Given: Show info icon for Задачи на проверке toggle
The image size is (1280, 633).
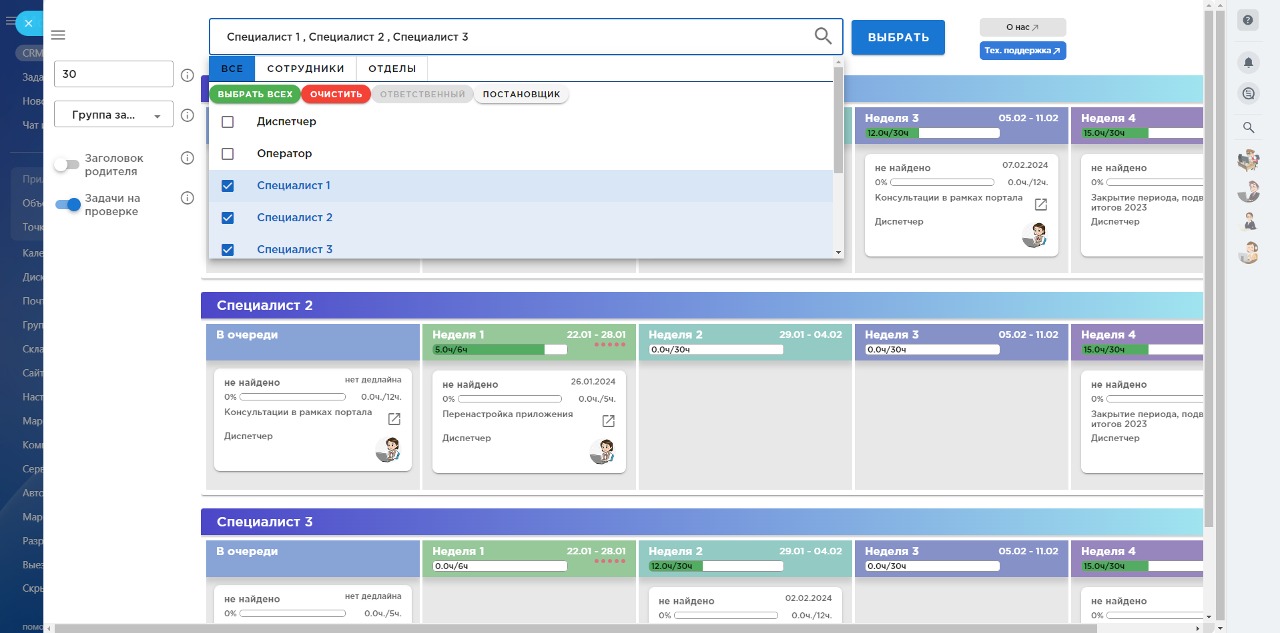Looking at the screenshot, I should tap(187, 198).
